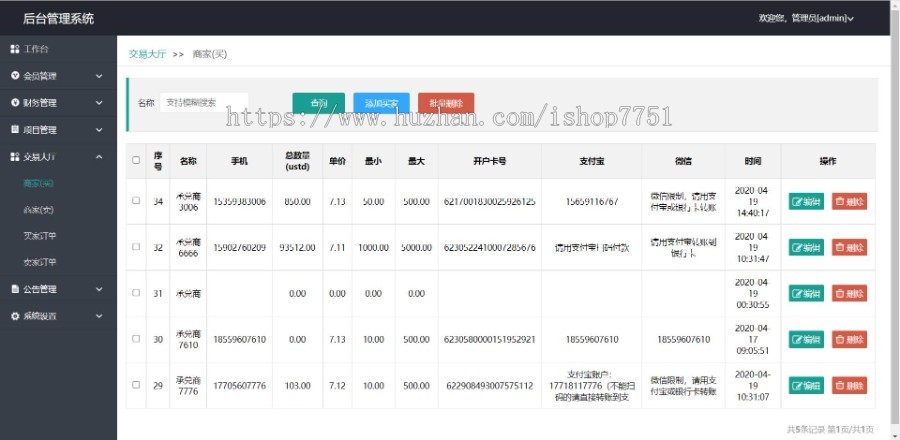Edit row 34 using green 编辑 button
This screenshot has width=900, height=440.
coord(806,201)
